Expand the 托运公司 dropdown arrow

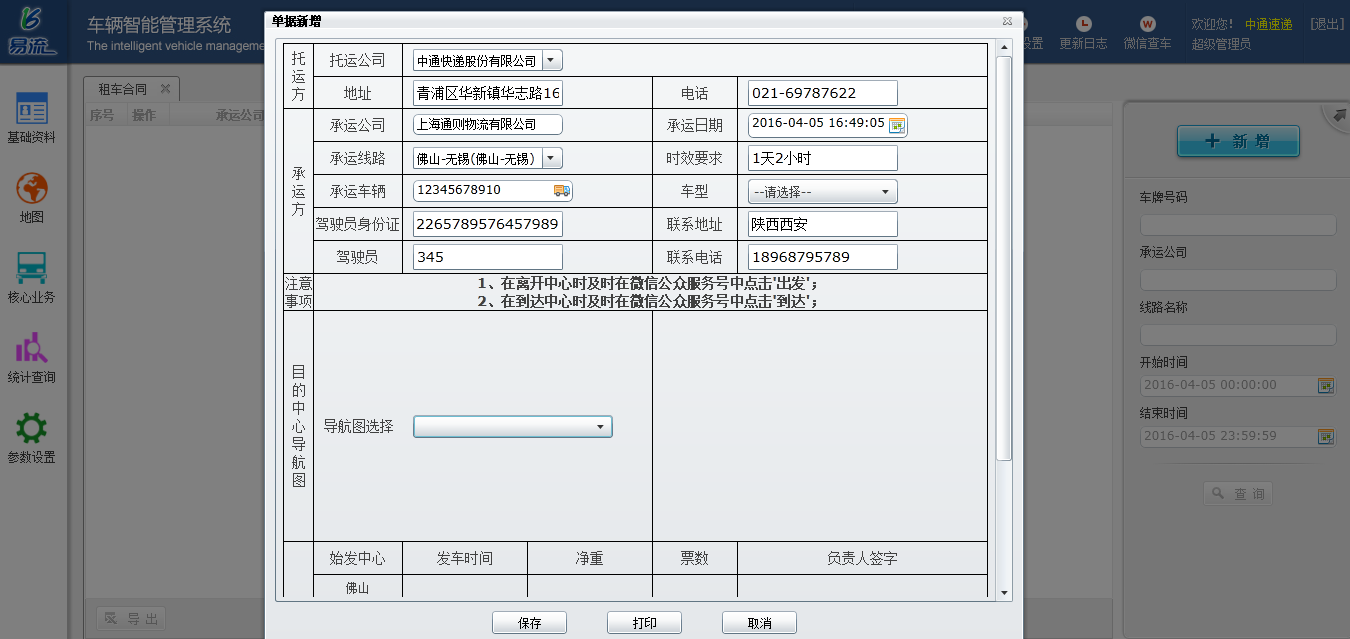(x=552, y=61)
